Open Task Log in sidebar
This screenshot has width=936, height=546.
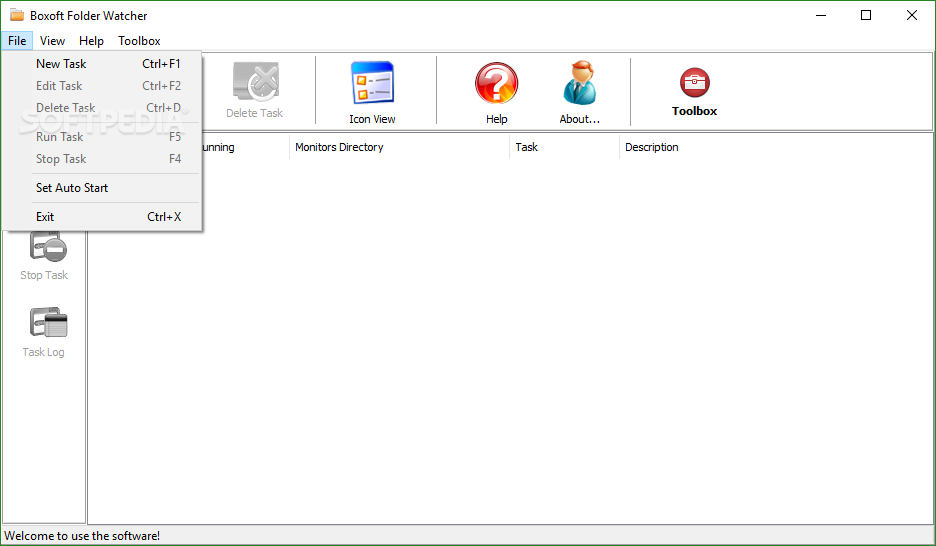point(44,332)
